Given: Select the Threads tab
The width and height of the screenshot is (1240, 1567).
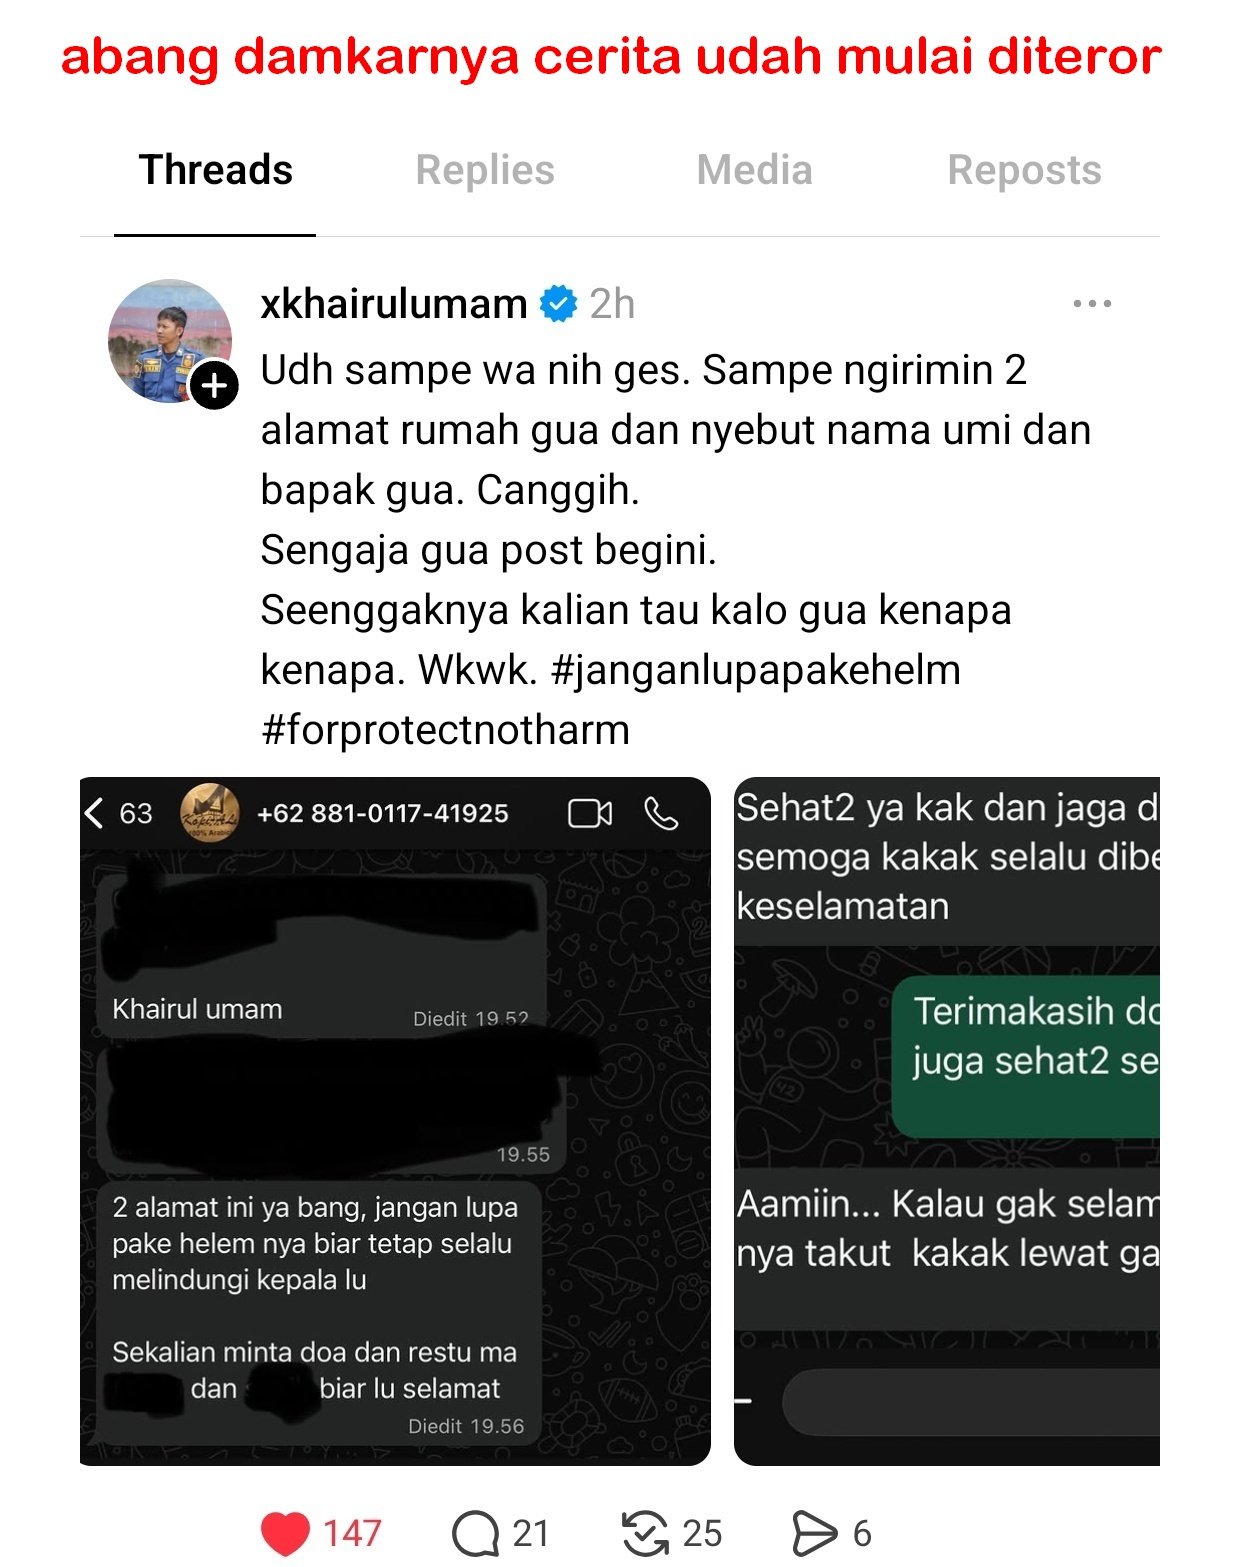Looking at the screenshot, I should [215, 170].
